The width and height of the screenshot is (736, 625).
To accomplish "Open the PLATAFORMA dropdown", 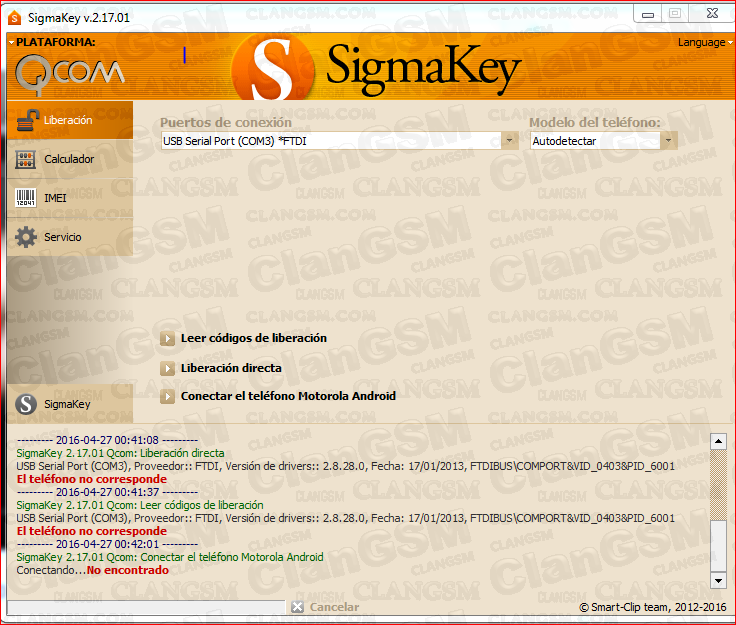I will coord(52,42).
